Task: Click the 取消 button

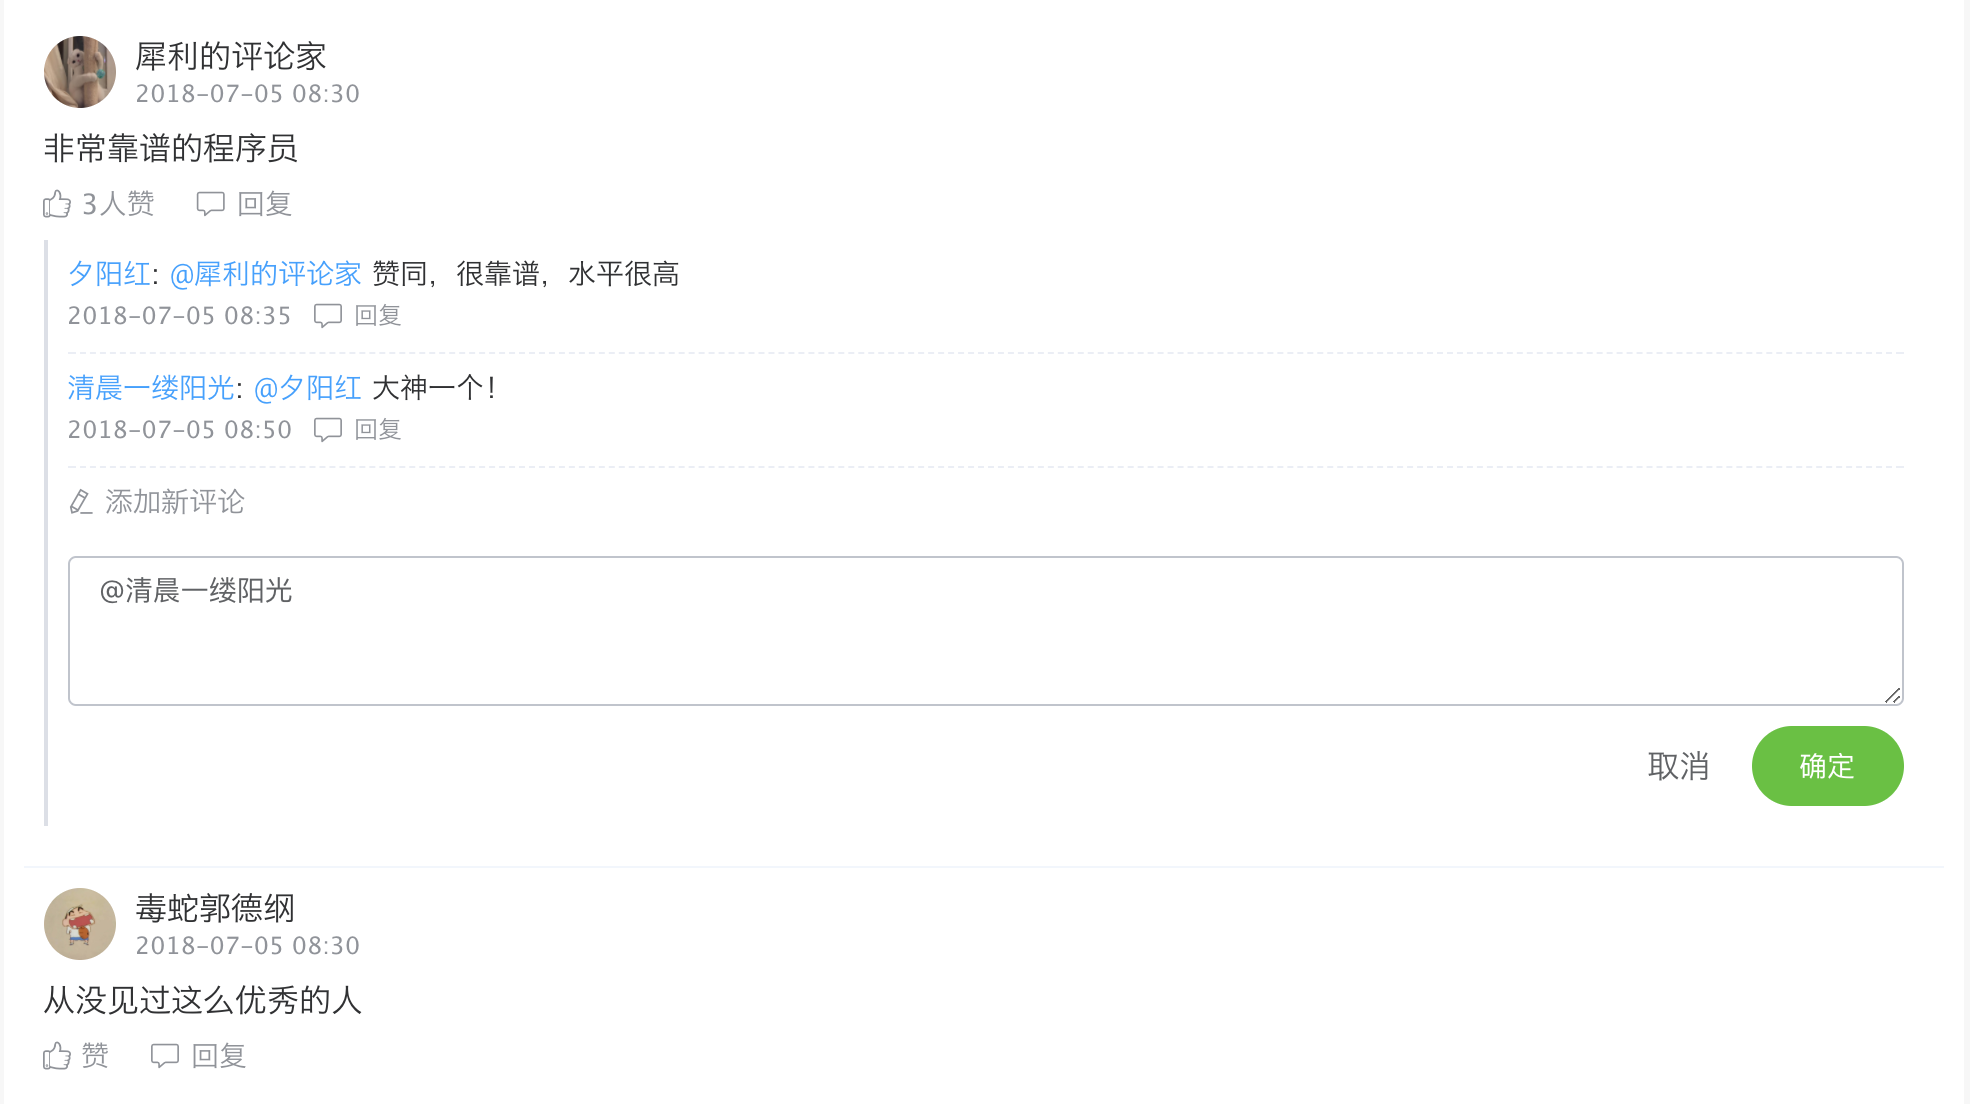Action: coord(1678,766)
